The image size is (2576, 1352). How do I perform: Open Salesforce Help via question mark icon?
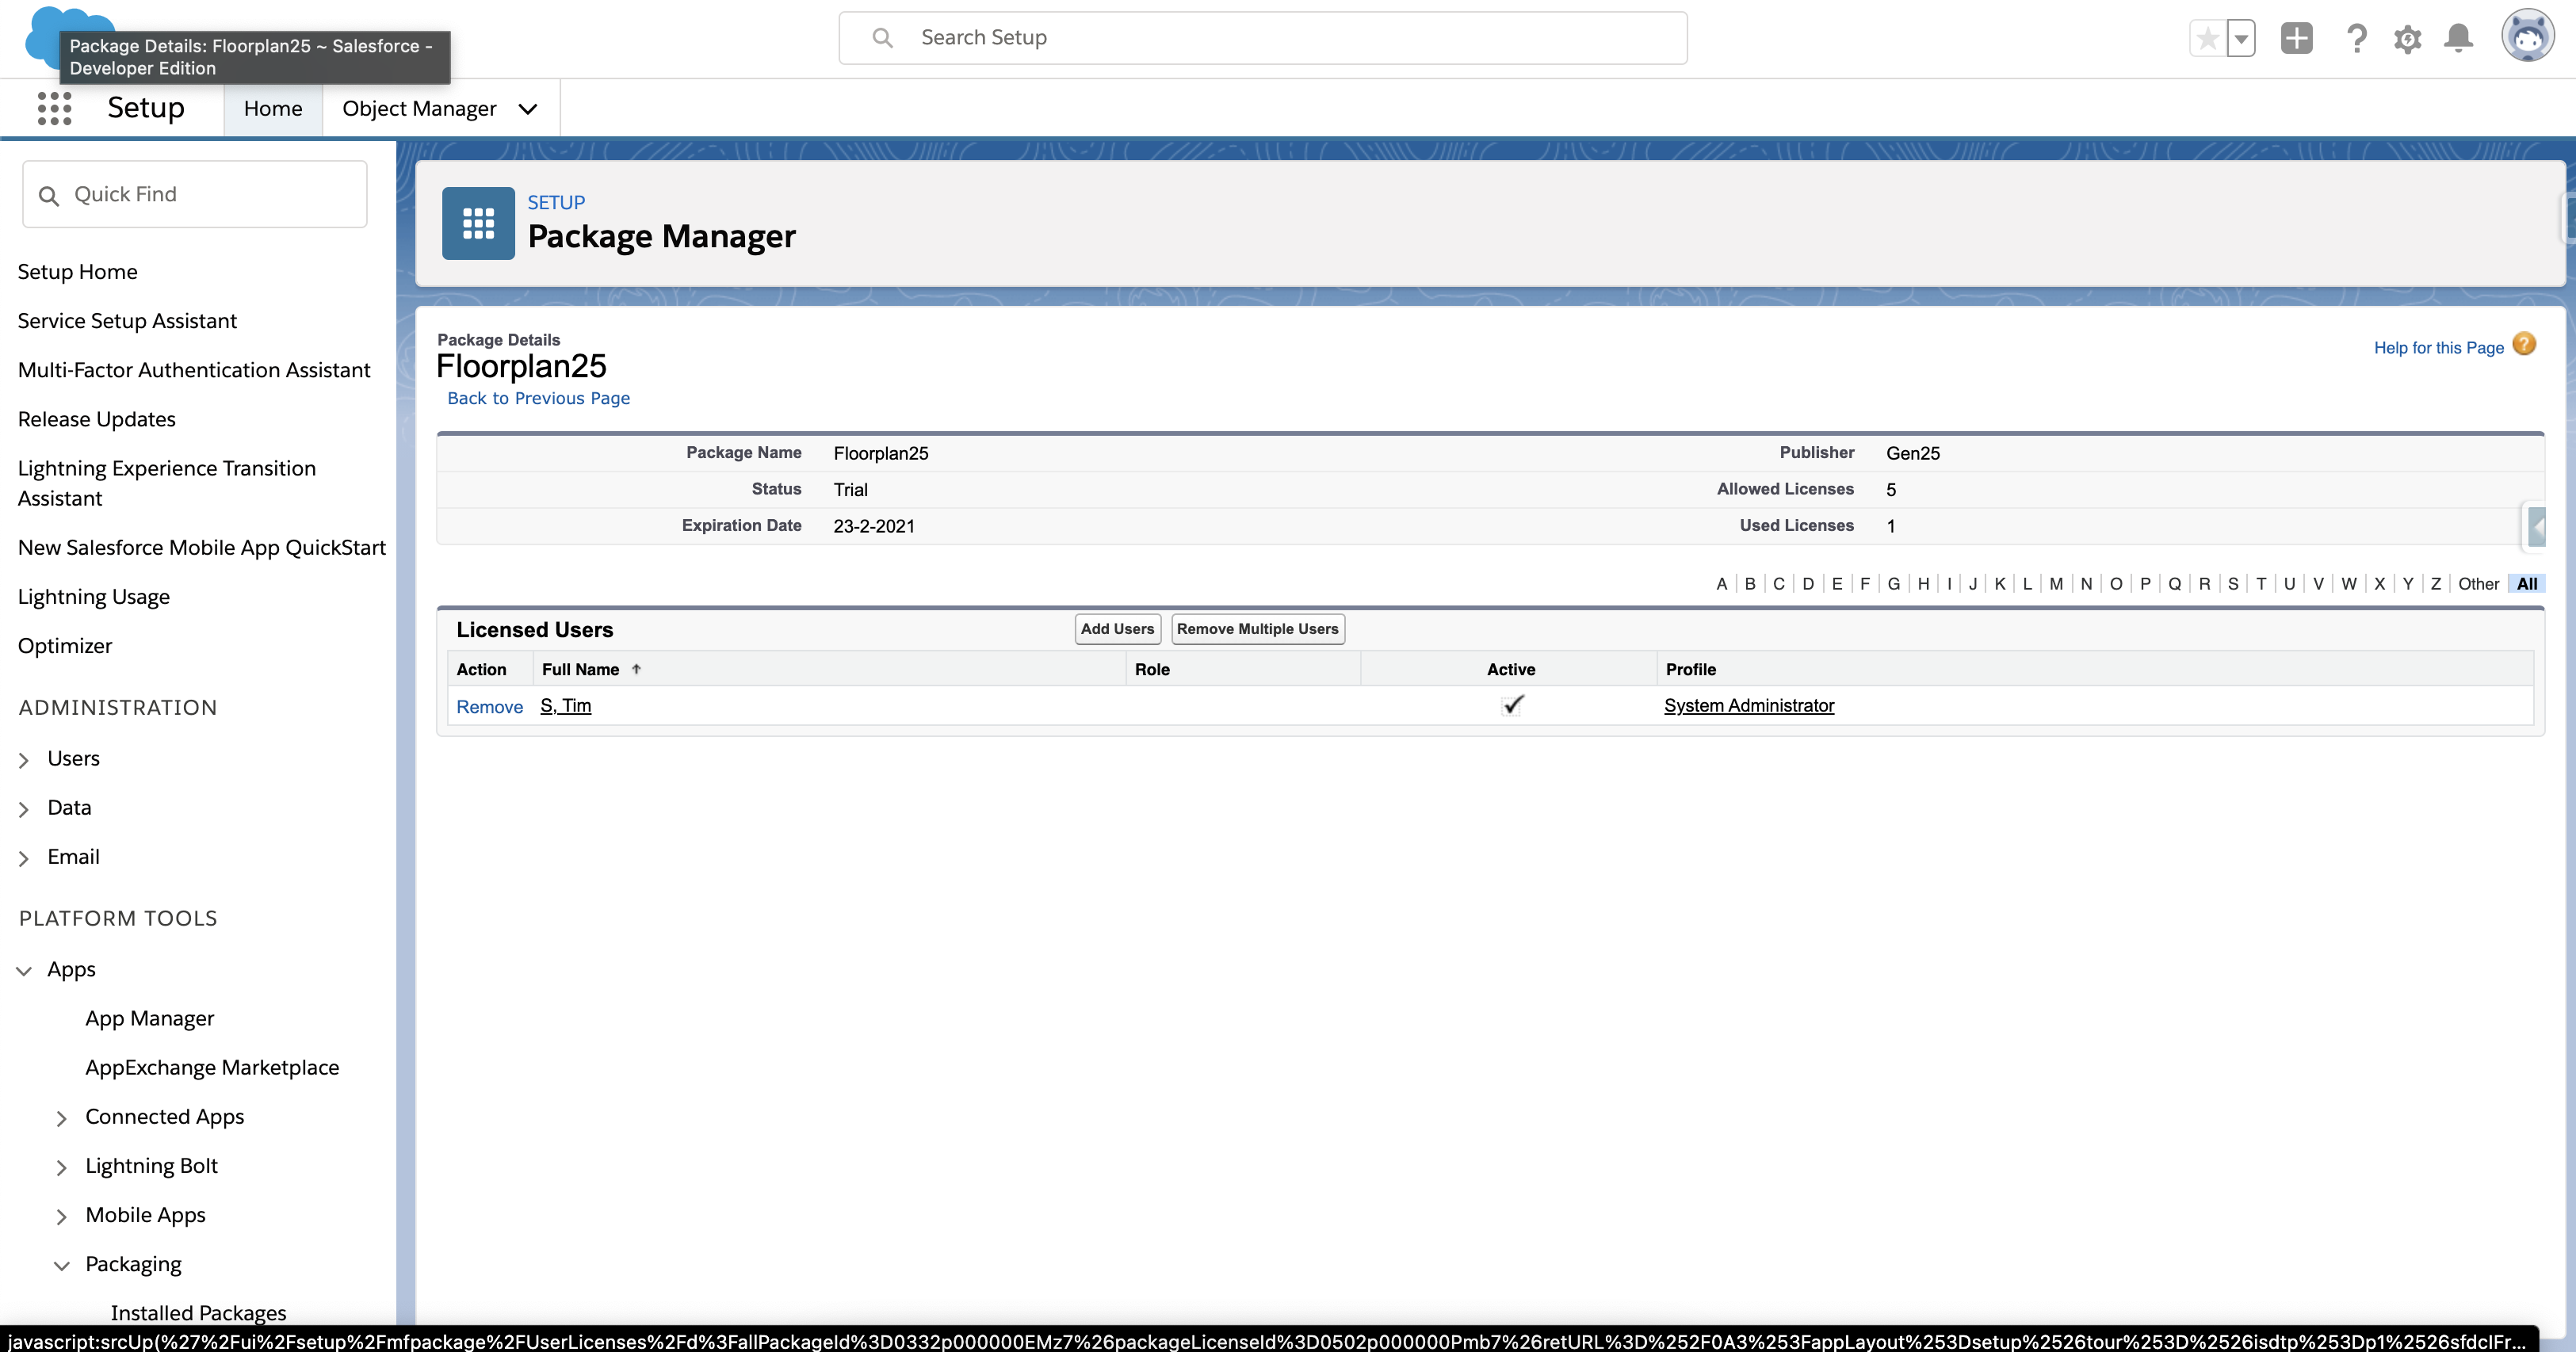pos(2358,38)
